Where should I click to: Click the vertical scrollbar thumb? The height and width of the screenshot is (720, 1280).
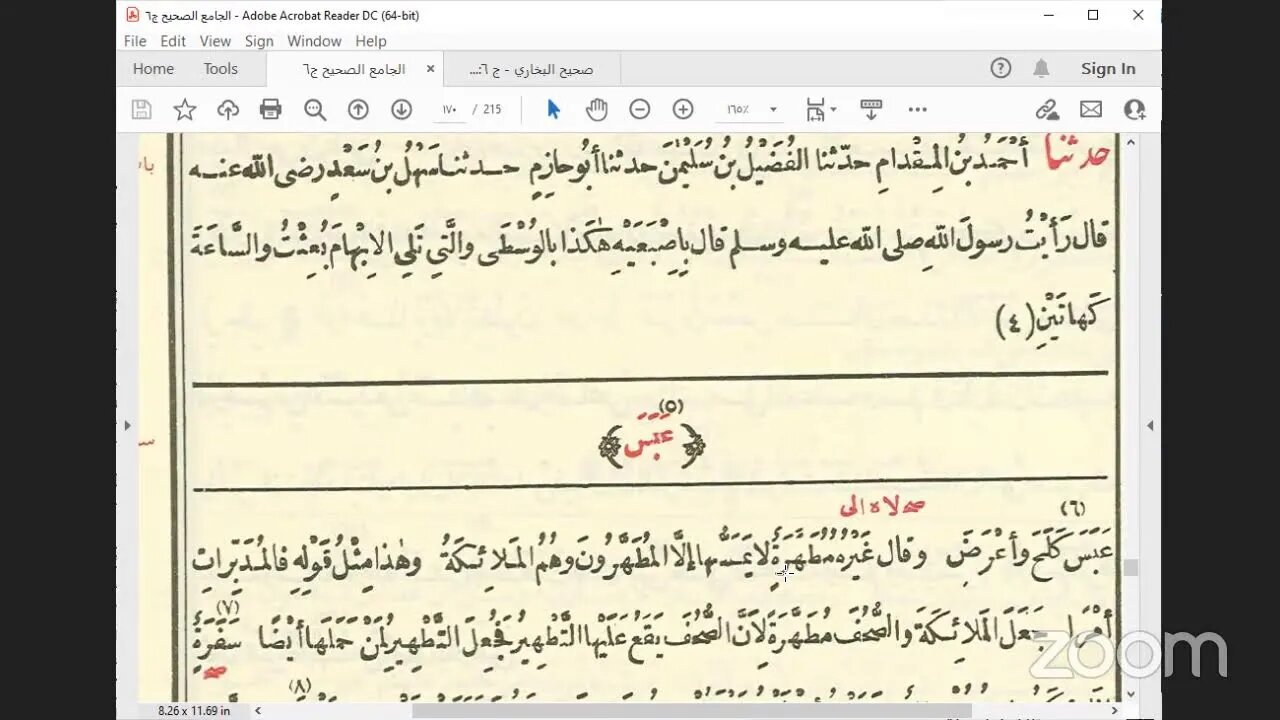pyautogui.click(x=1131, y=567)
